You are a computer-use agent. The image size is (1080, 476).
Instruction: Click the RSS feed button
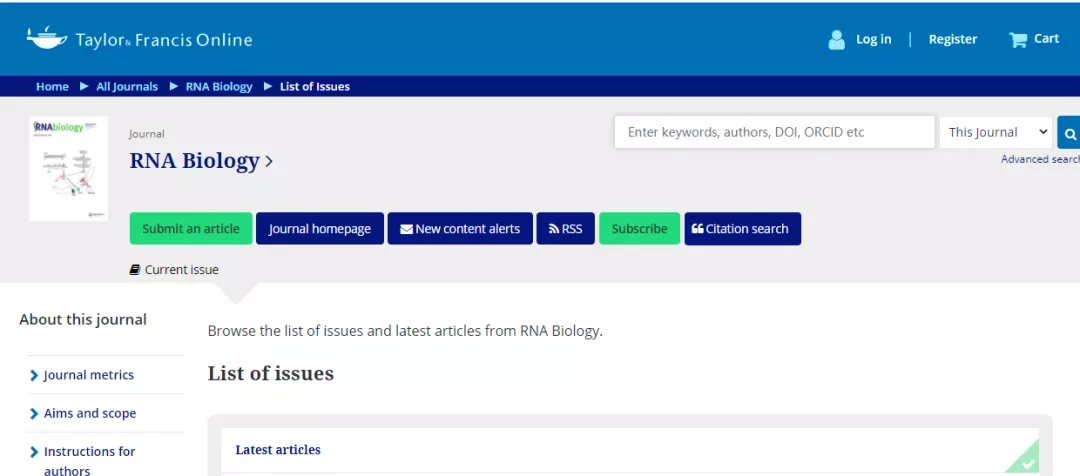click(x=565, y=229)
